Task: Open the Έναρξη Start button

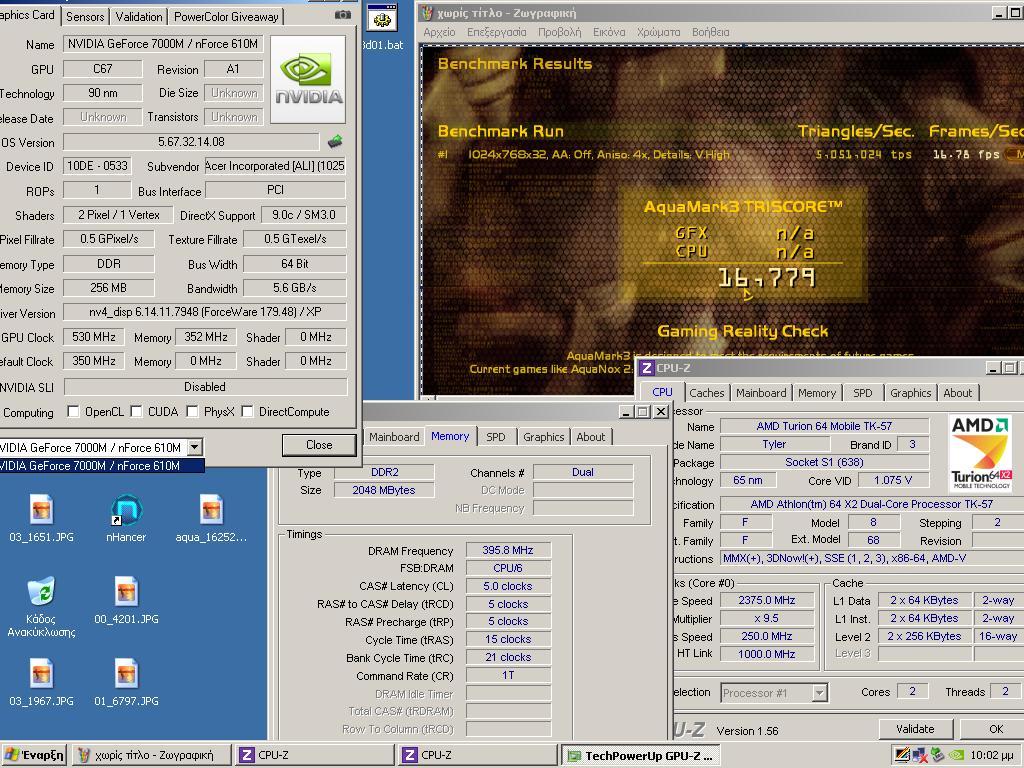Action: [x=35, y=755]
